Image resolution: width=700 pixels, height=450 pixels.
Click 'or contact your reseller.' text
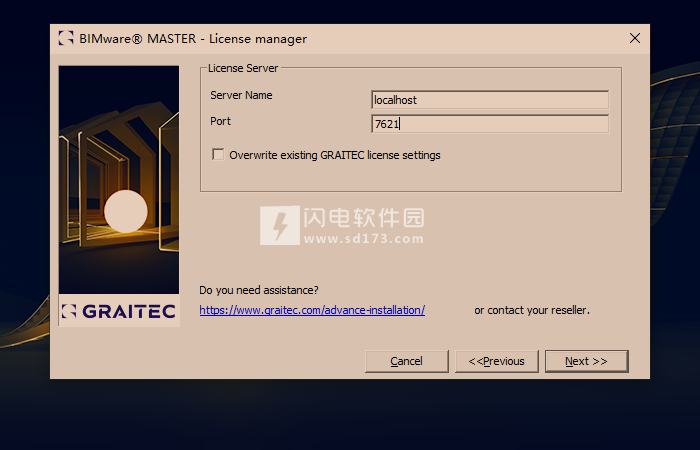click(532, 310)
